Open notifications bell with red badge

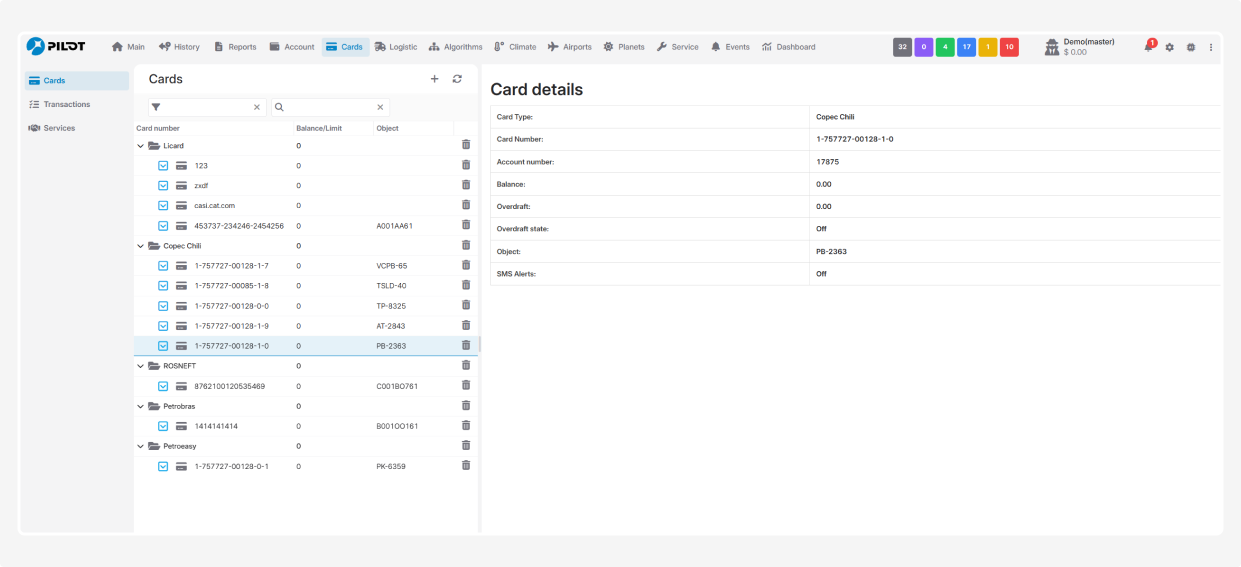pos(1148,47)
